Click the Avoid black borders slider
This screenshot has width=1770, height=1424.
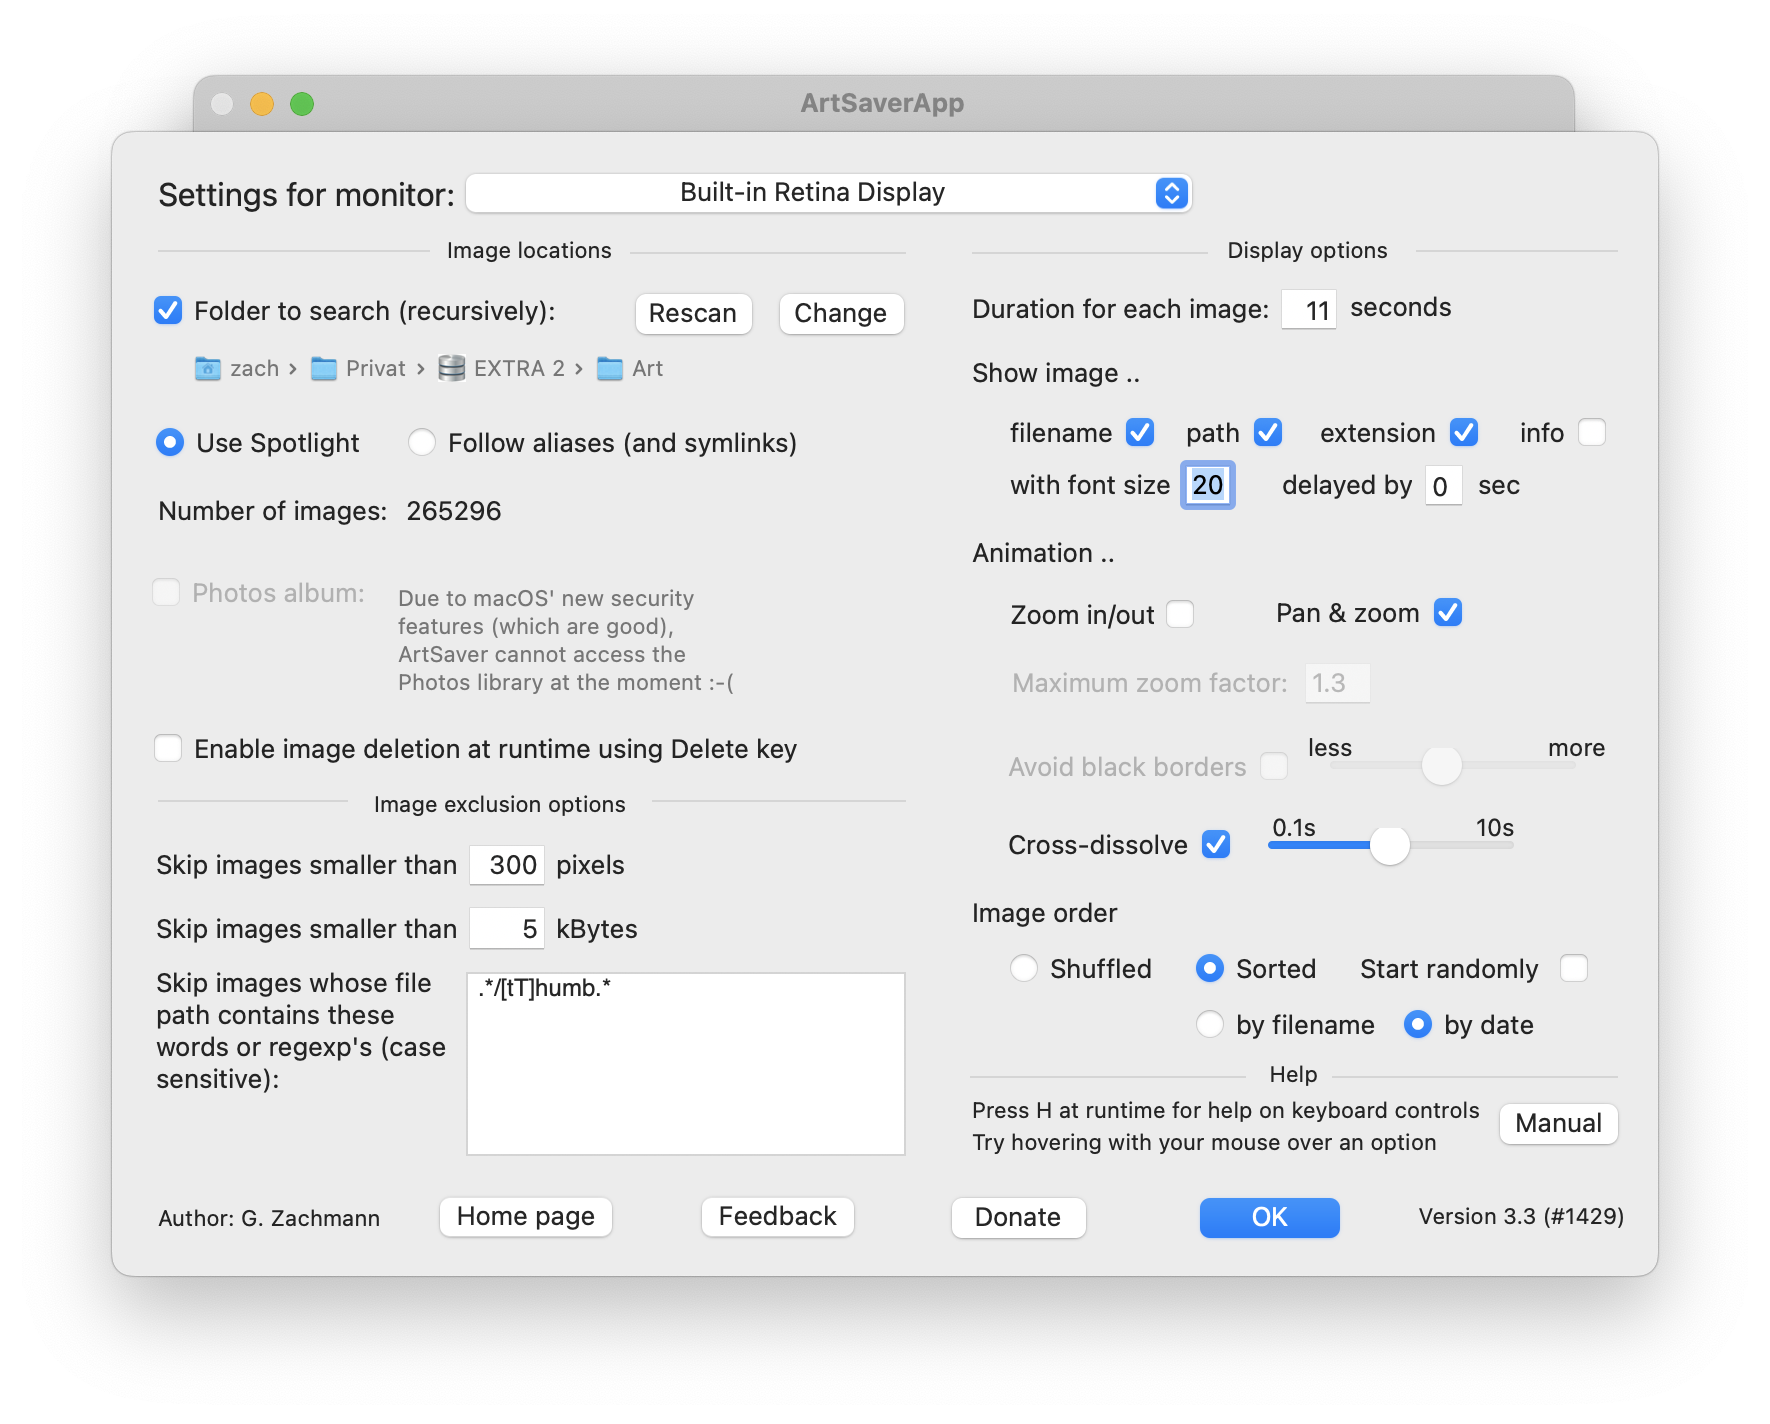point(1452,765)
